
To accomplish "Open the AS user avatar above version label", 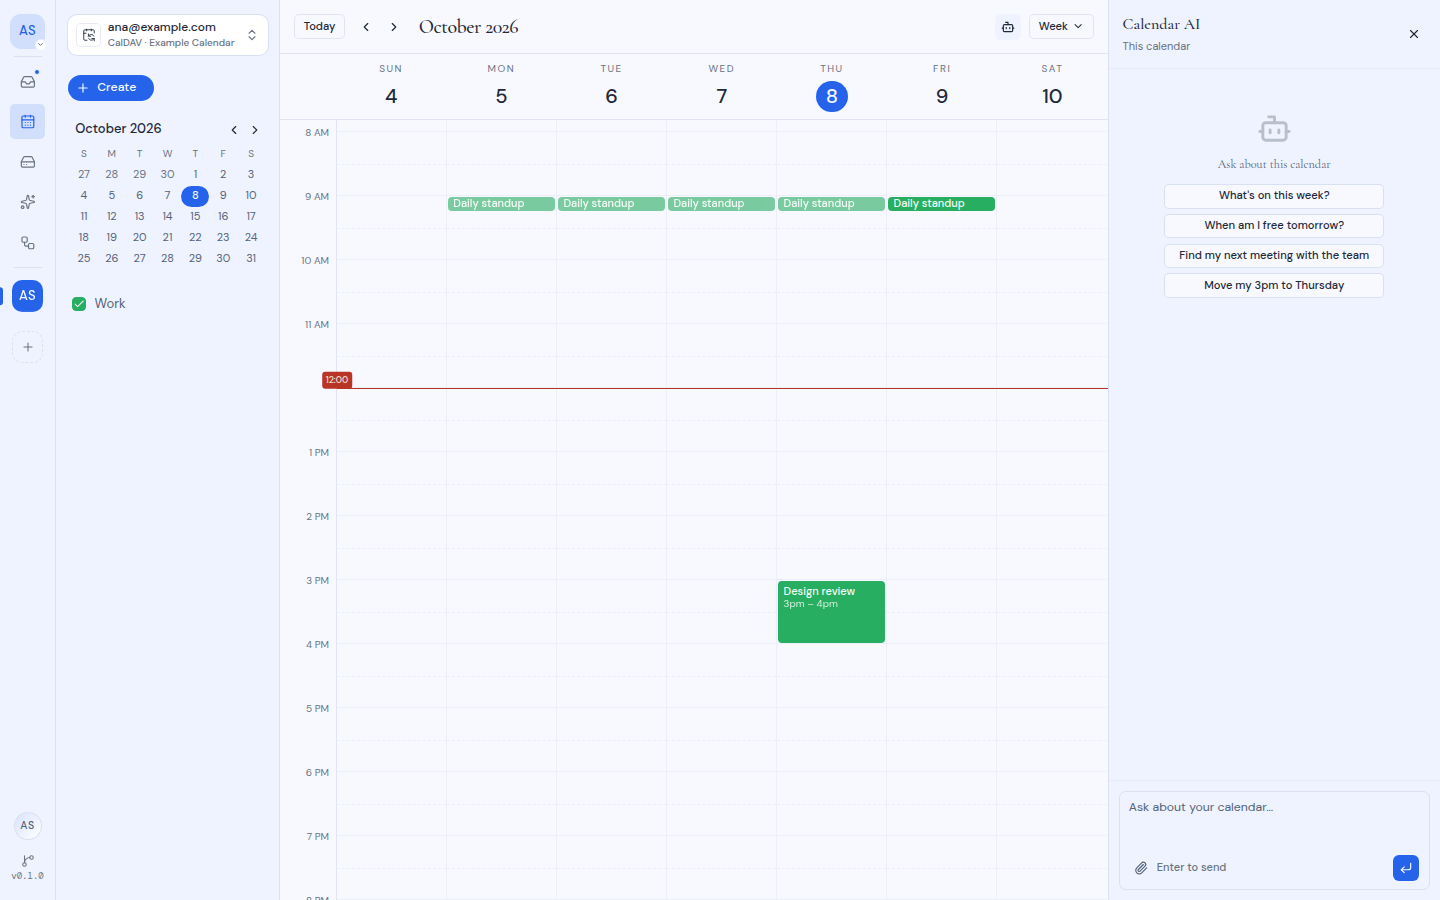I will [x=28, y=825].
